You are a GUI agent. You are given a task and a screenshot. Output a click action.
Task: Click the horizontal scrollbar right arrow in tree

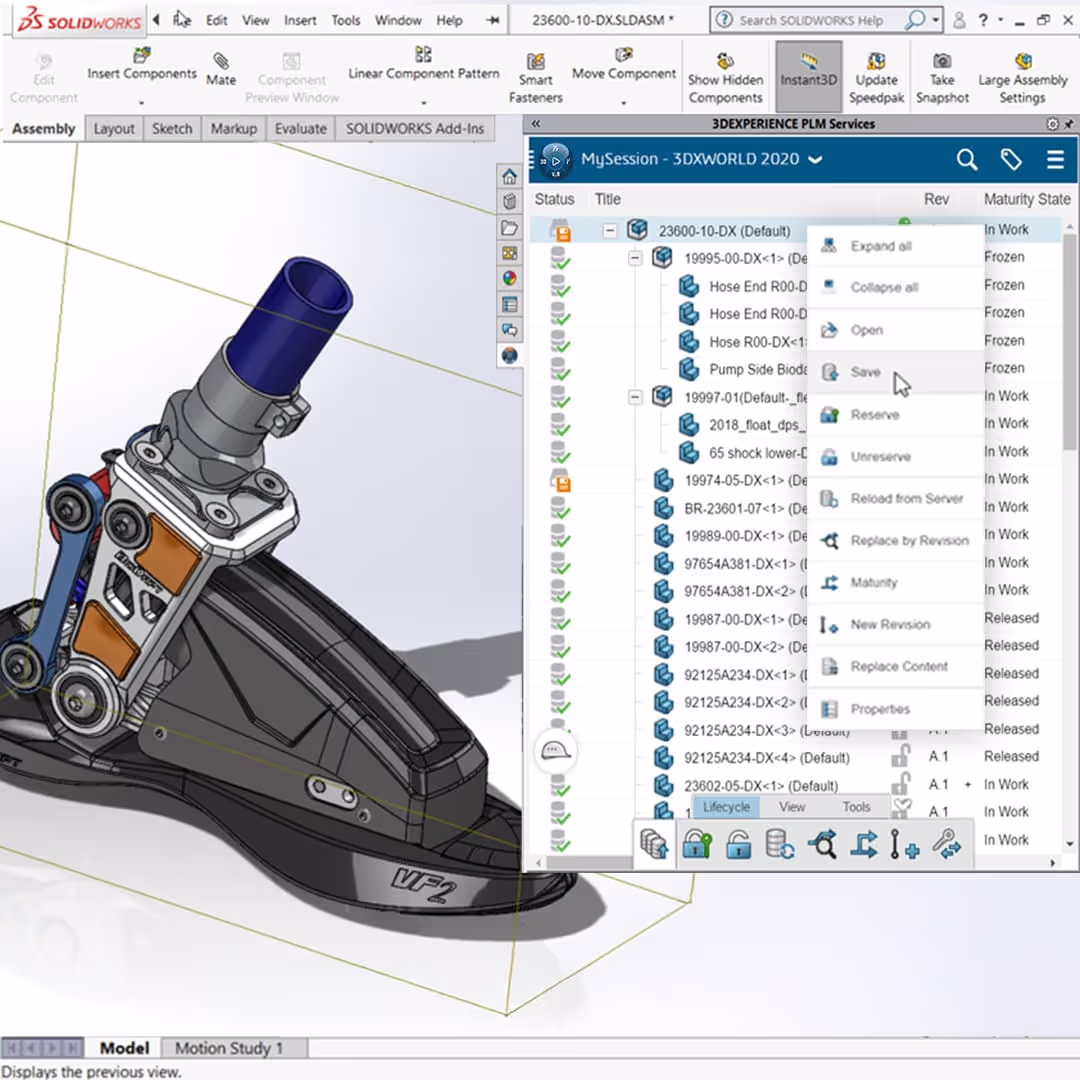point(1052,862)
